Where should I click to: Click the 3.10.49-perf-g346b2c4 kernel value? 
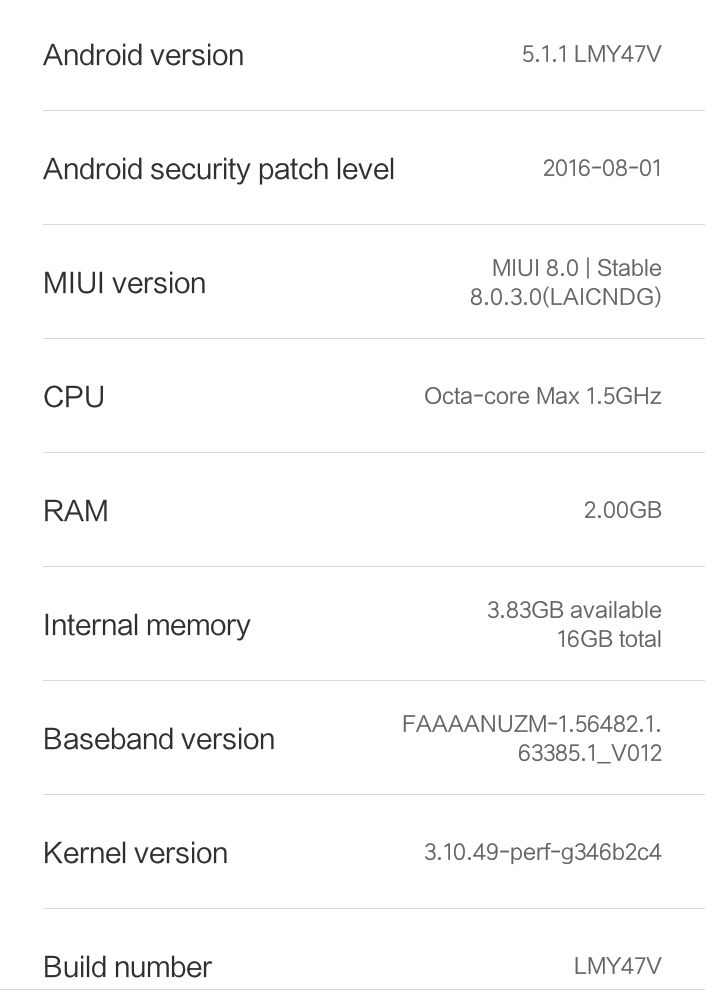[x=542, y=853]
